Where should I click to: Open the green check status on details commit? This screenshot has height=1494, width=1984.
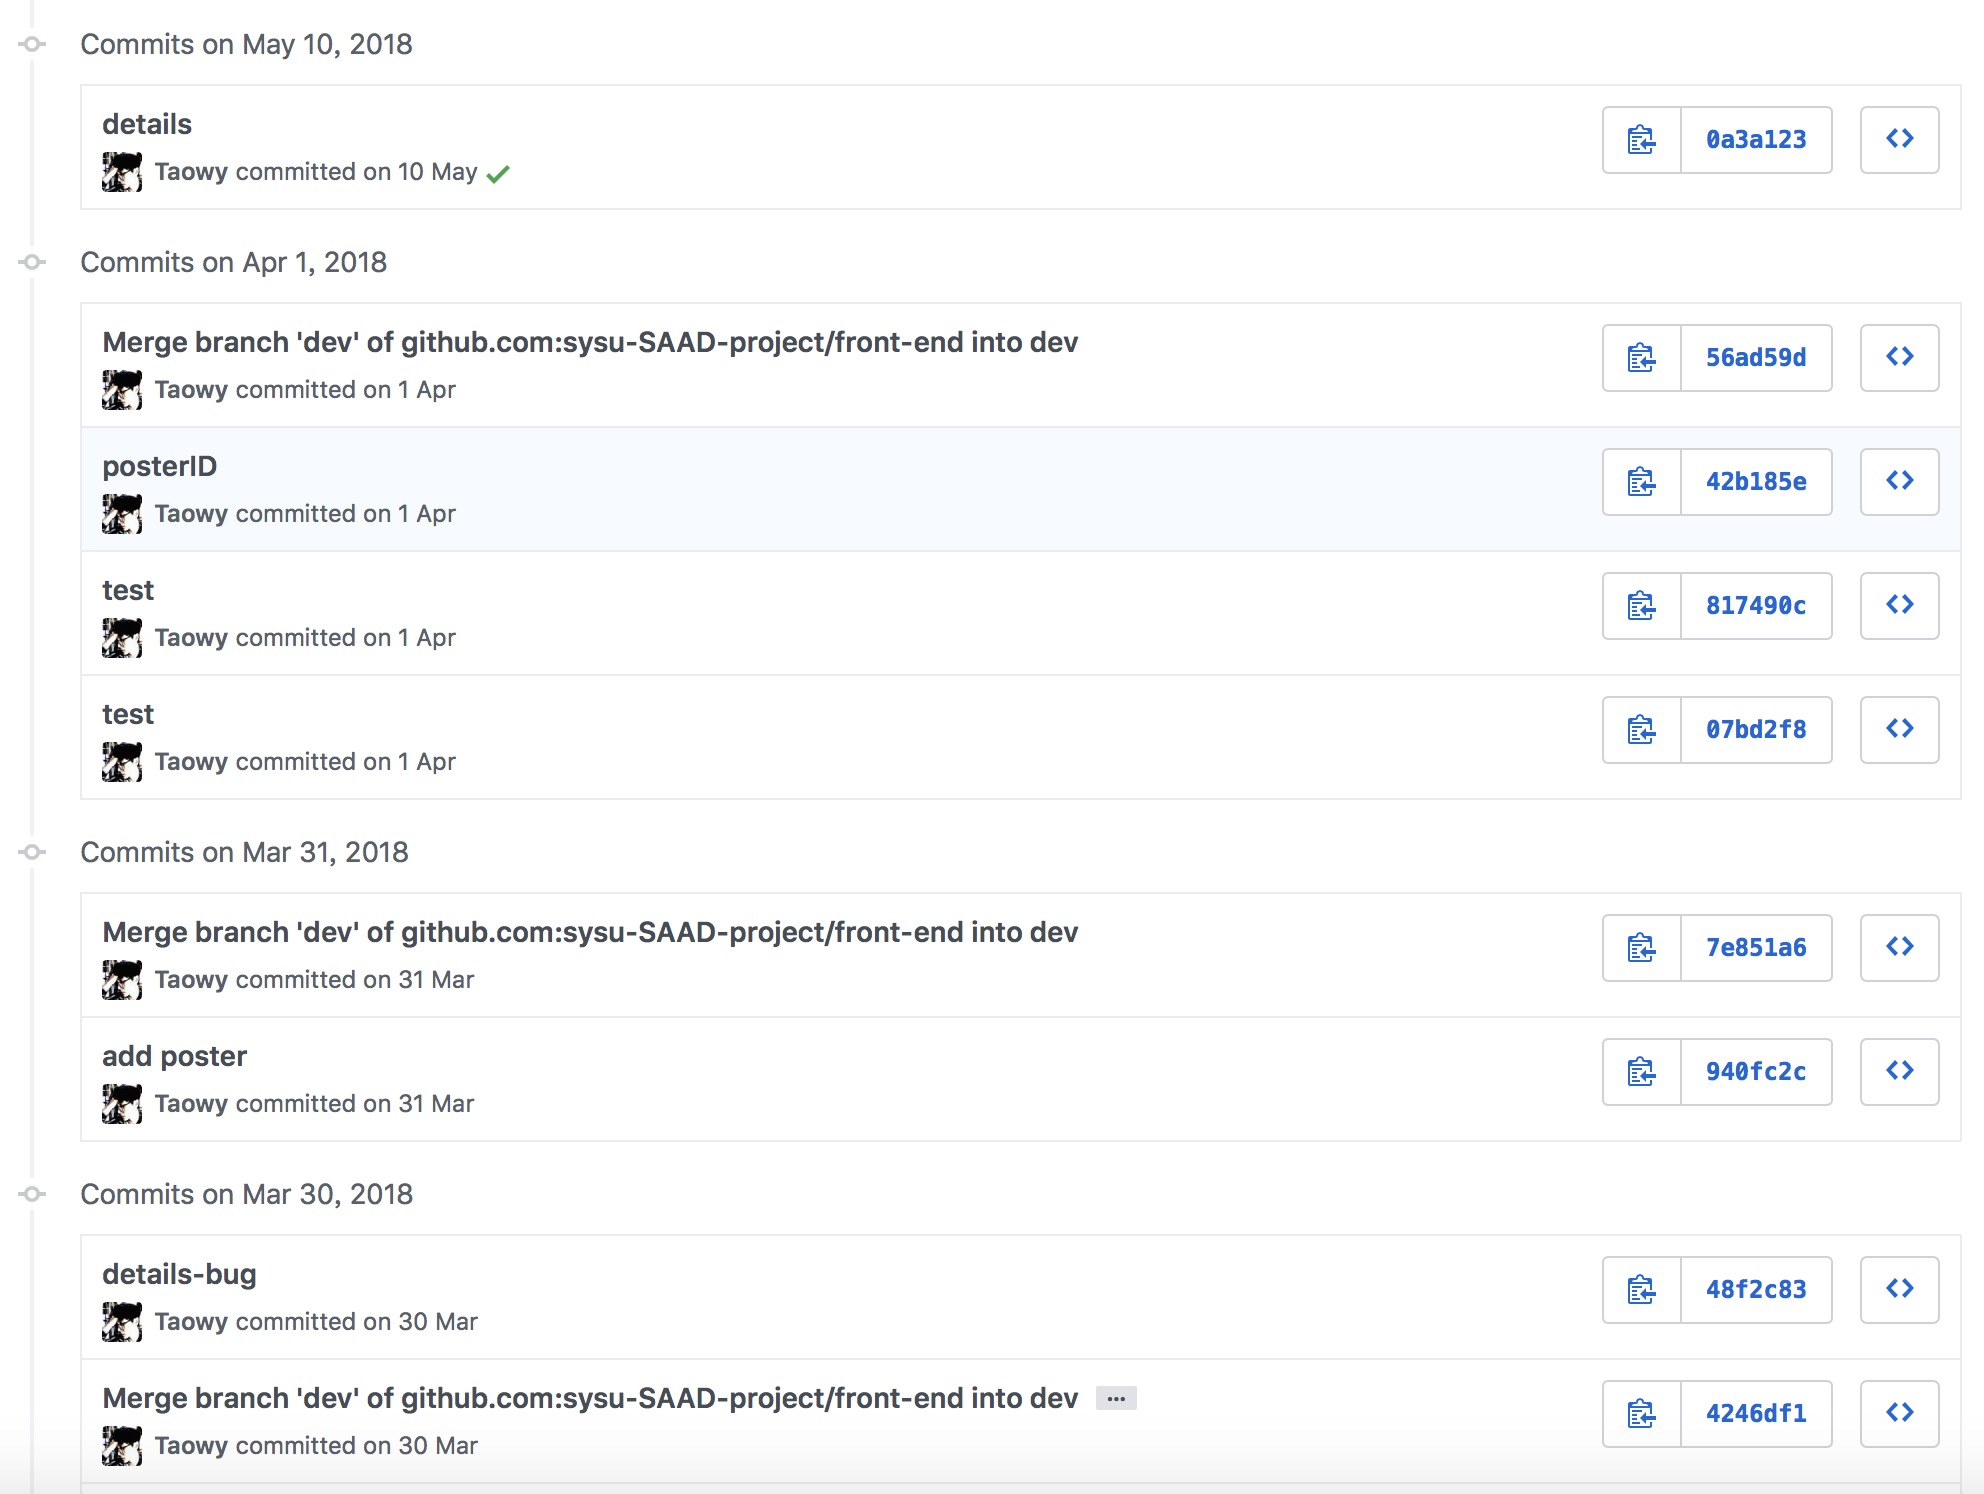pyautogui.click(x=498, y=174)
